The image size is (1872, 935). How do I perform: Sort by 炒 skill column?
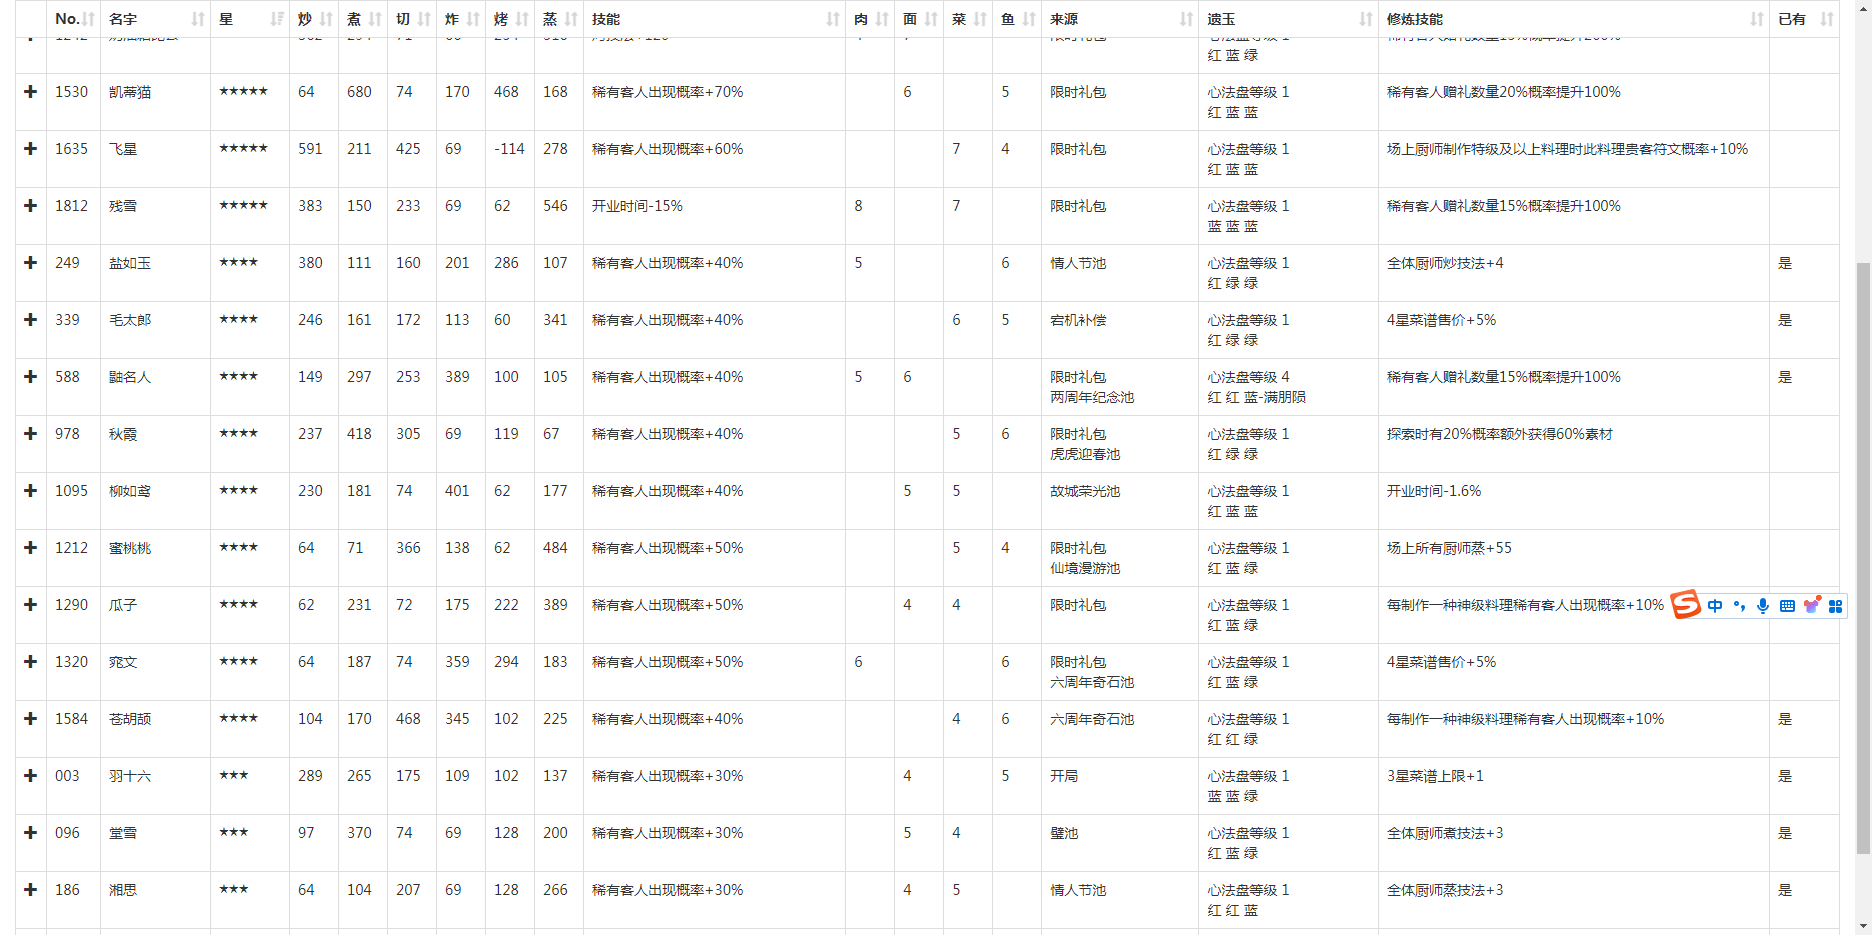[x=314, y=19]
